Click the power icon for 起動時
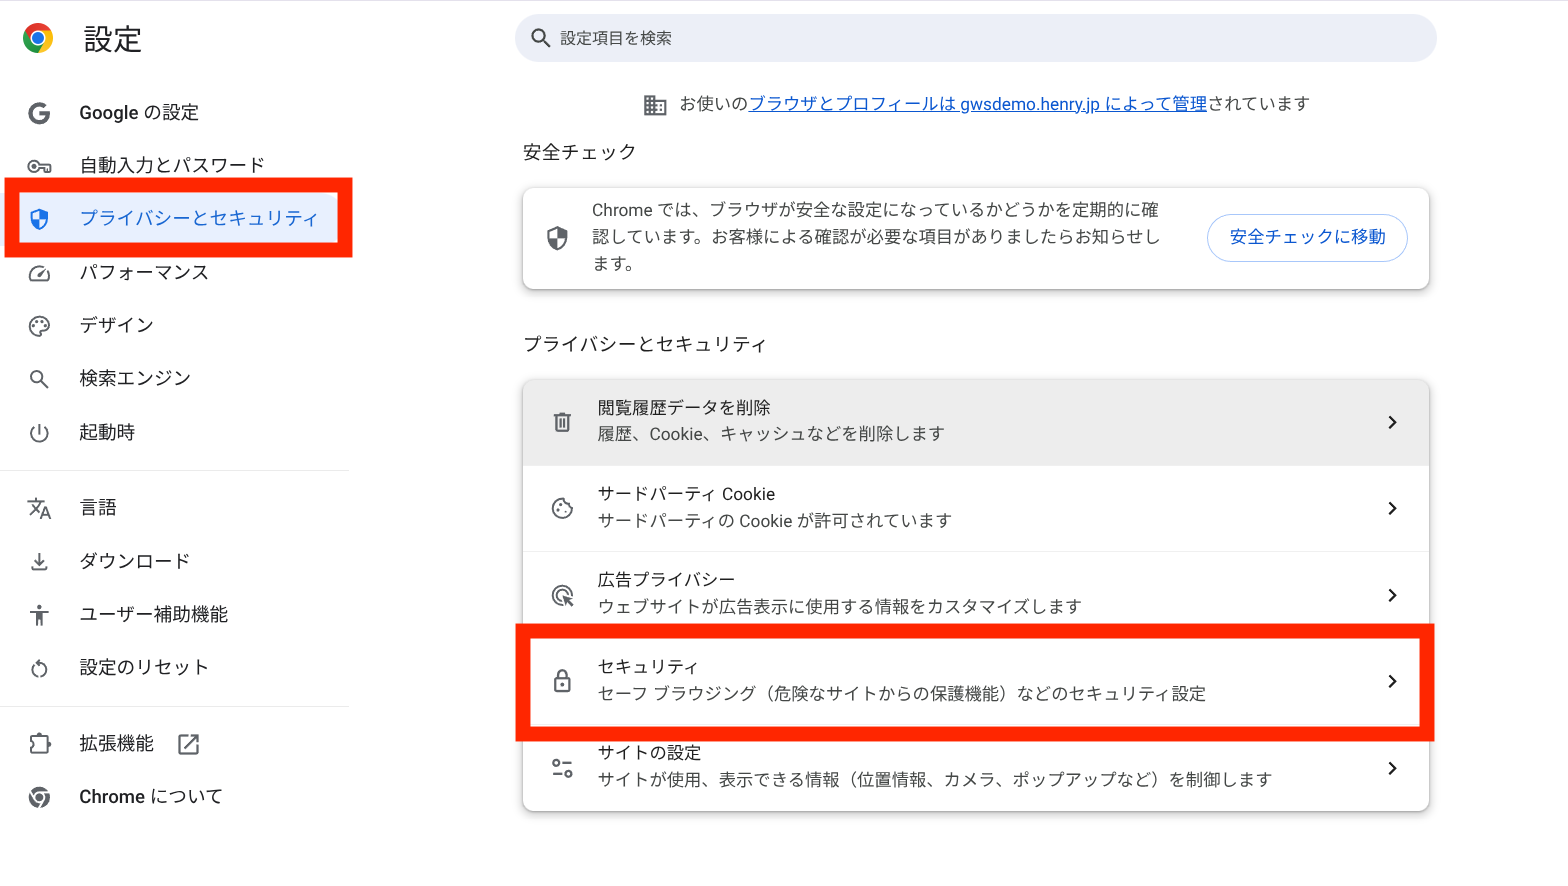 pos(39,433)
